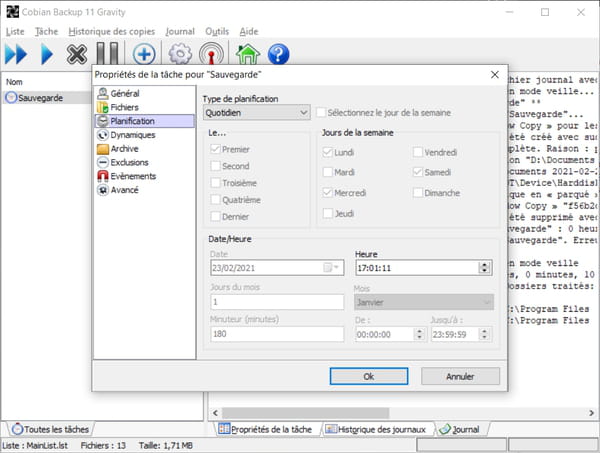Open the Outils menu

click(x=217, y=31)
